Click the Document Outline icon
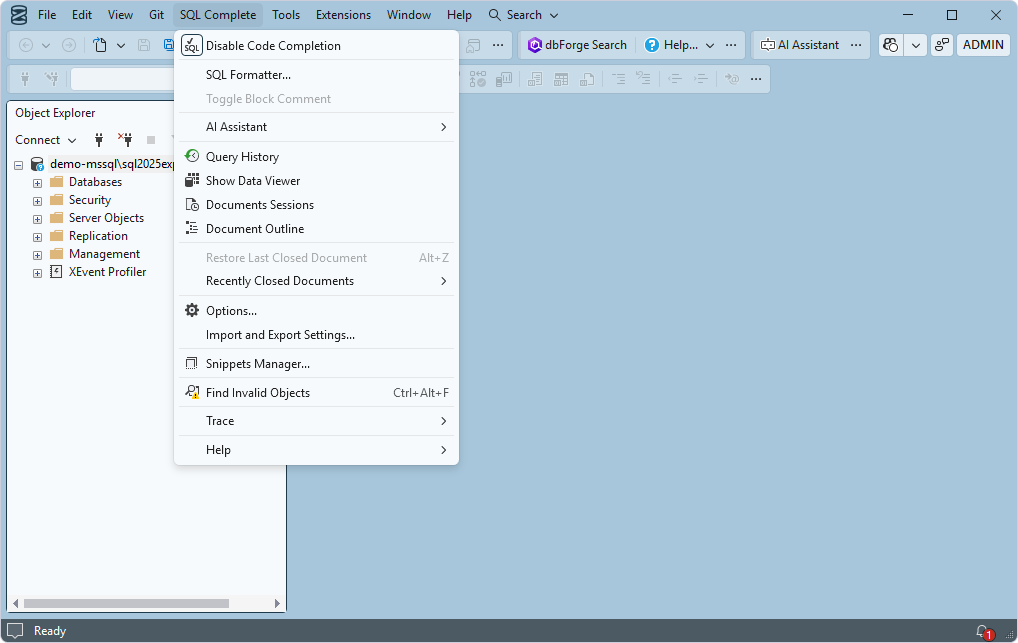 click(x=192, y=229)
